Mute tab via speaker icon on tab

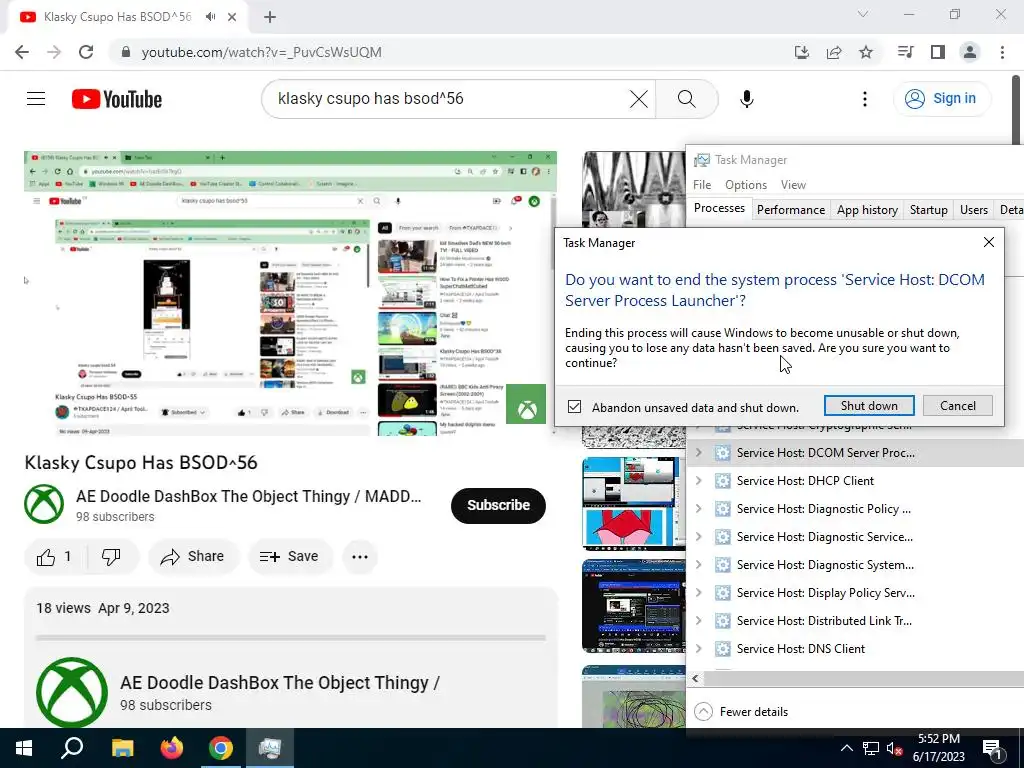click(210, 17)
